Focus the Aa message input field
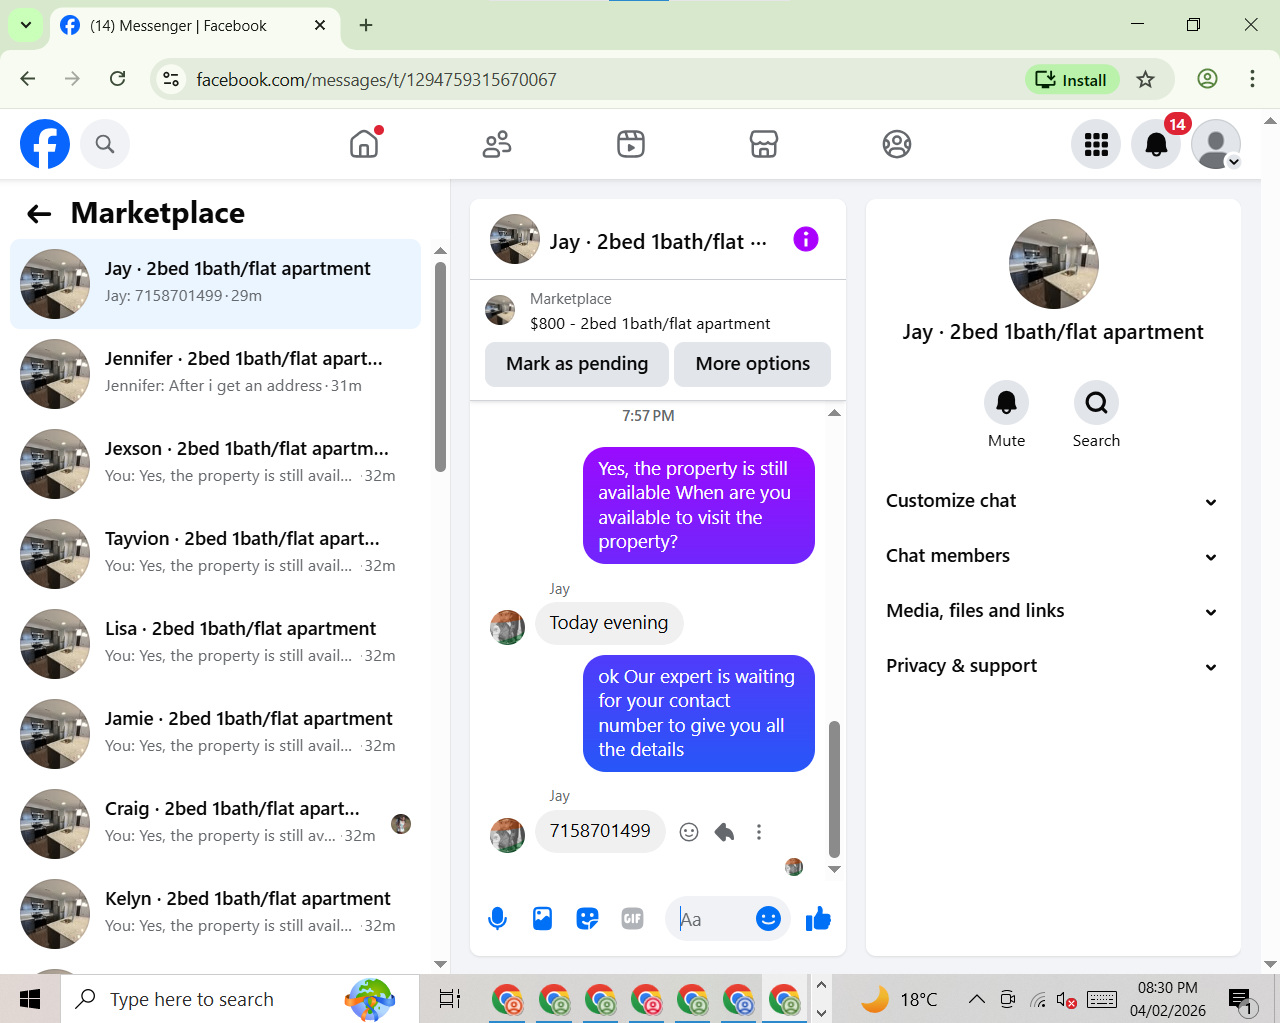 (712, 919)
